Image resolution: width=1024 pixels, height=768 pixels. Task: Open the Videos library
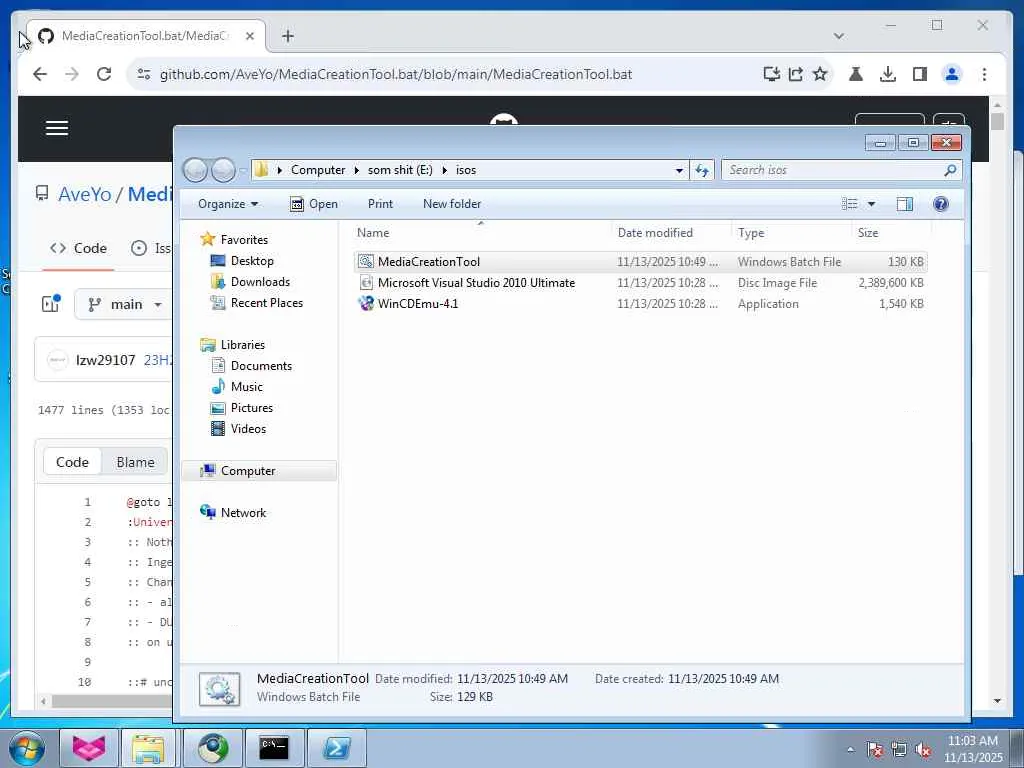point(238,428)
